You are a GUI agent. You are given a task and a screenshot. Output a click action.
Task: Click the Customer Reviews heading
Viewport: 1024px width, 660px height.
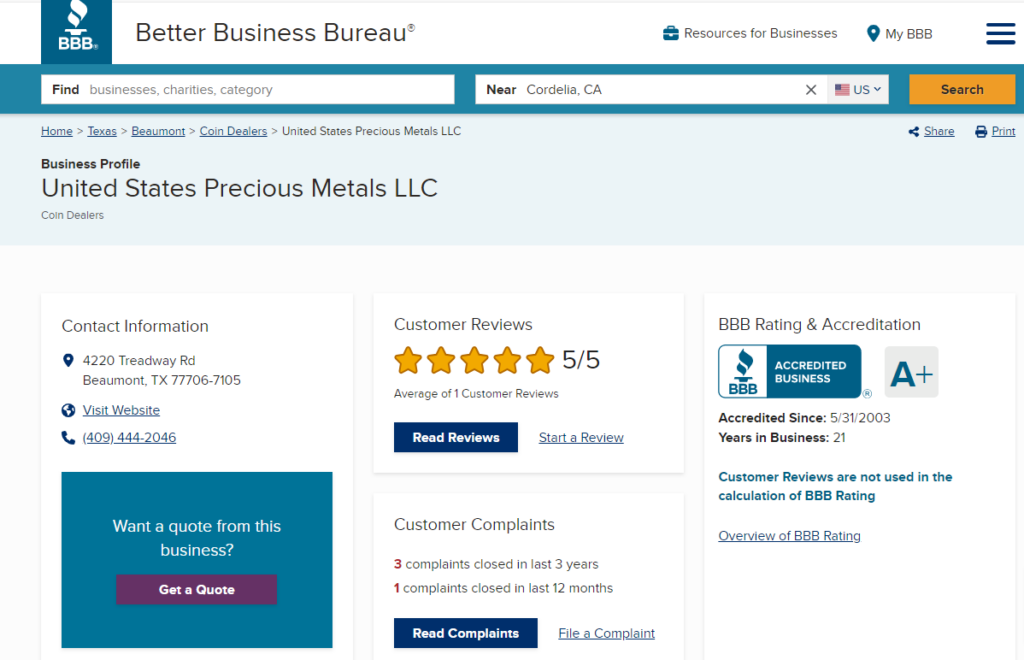[463, 324]
